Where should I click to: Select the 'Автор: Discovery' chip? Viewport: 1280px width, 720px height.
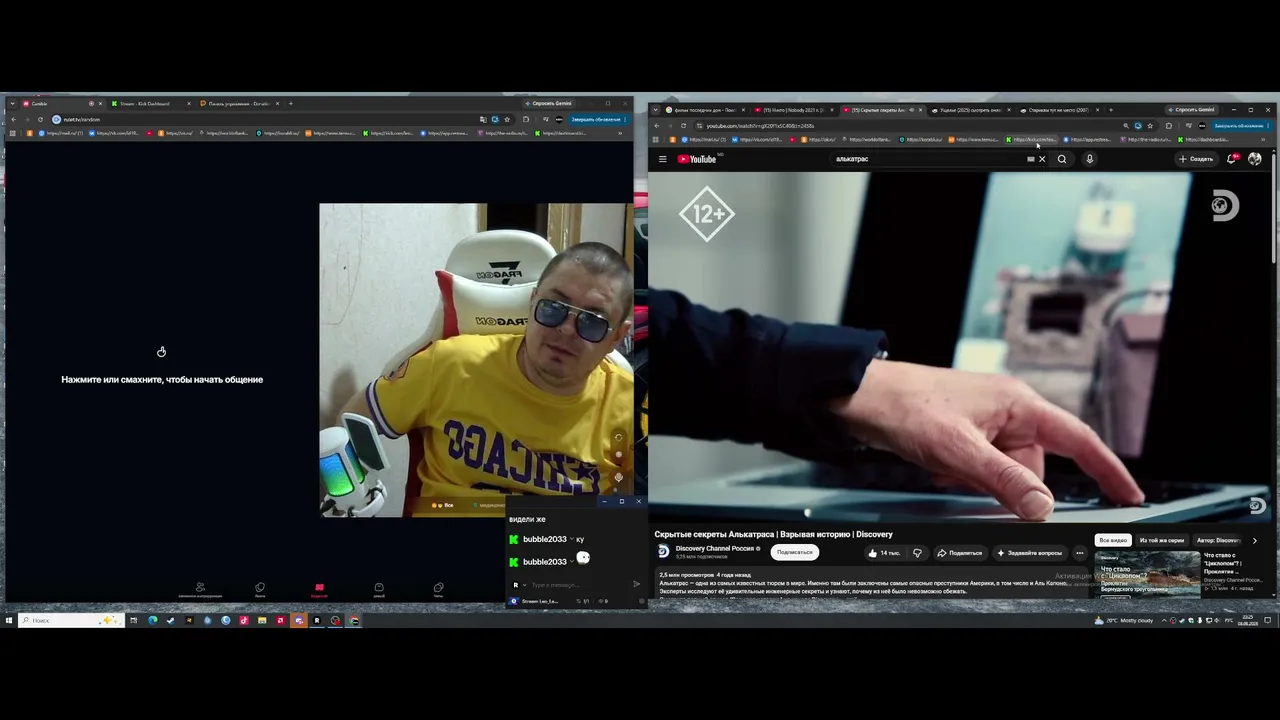[1218, 540]
